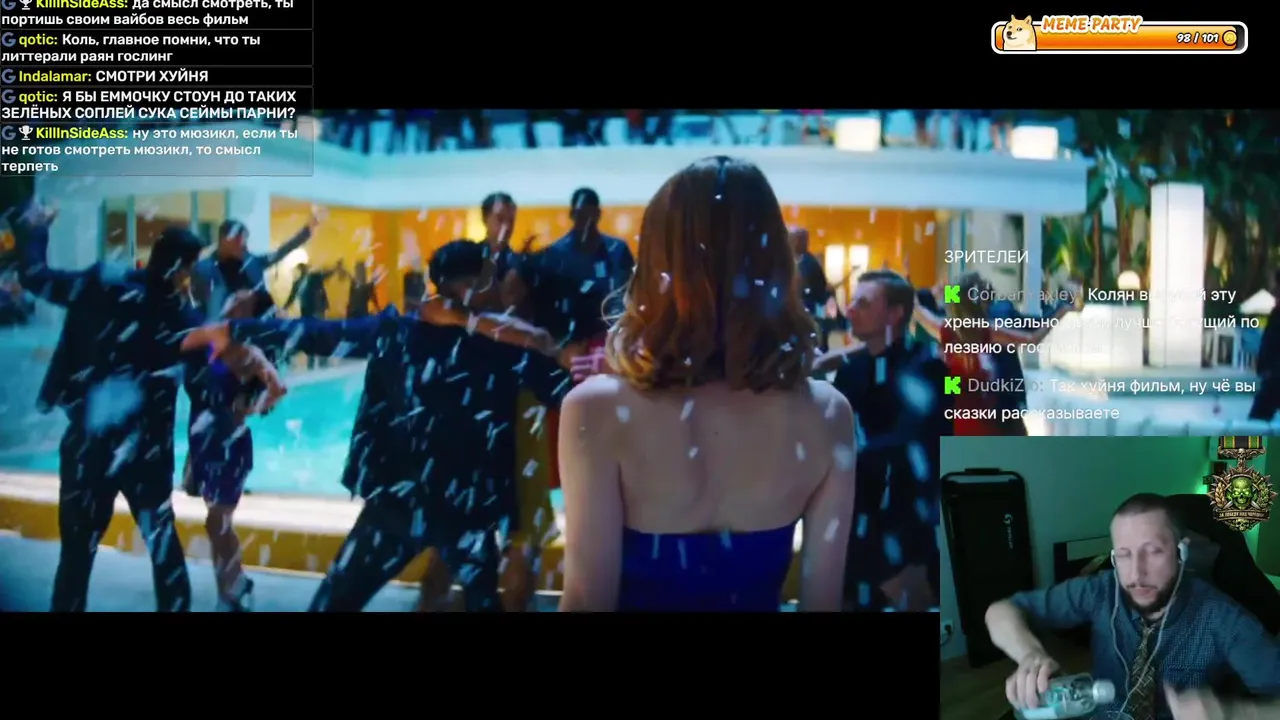Select the text 'литтерали раян гослинг'
Screen dimensions: 1280x720
(87, 57)
